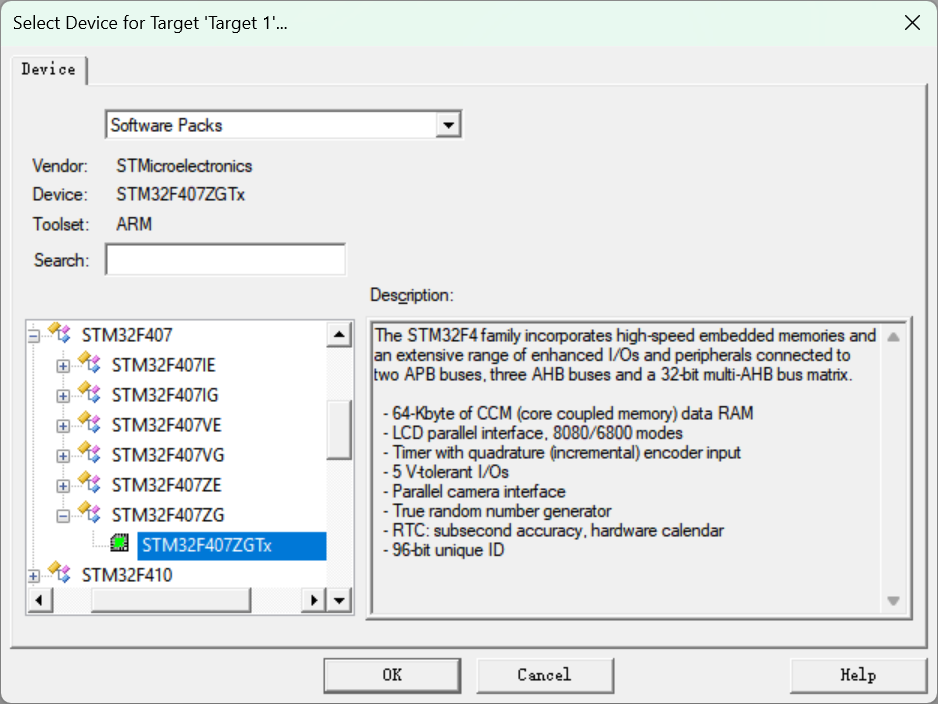Expand the STM32F407VE node

pyautogui.click(x=63, y=426)
